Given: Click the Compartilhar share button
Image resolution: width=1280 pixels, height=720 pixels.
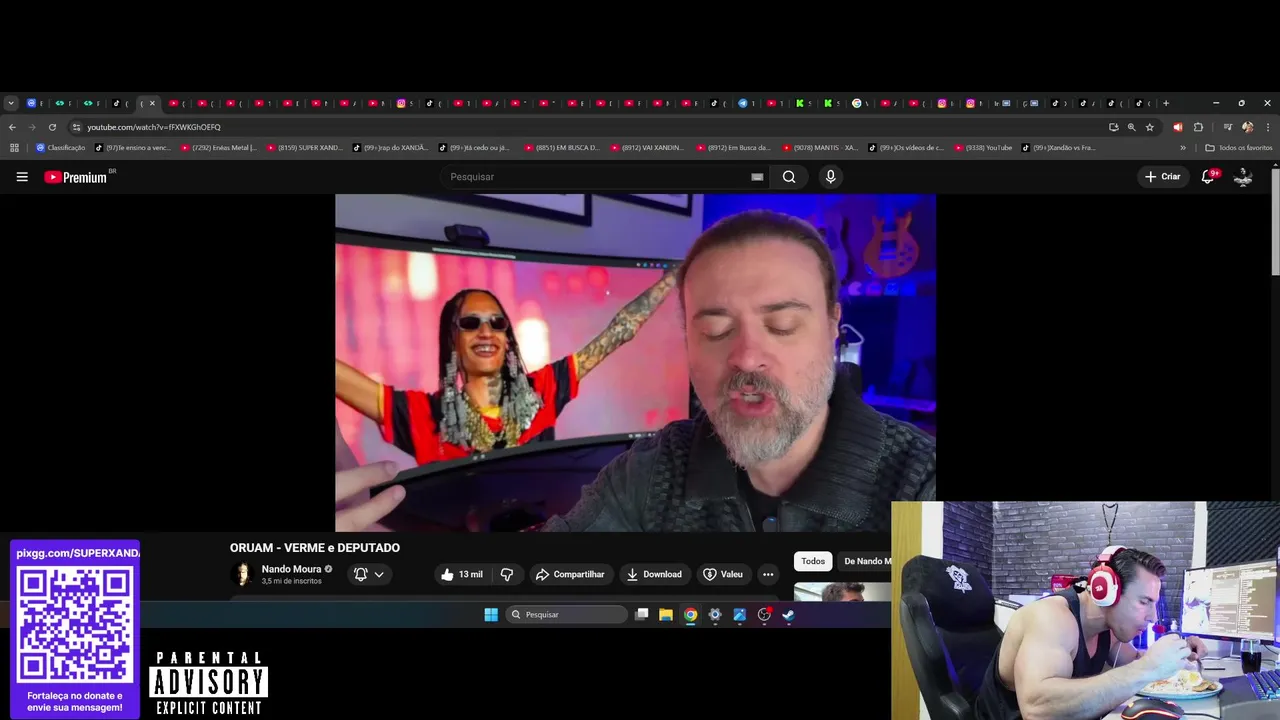Looking at the screenshot, I should (x=570, y=574).
